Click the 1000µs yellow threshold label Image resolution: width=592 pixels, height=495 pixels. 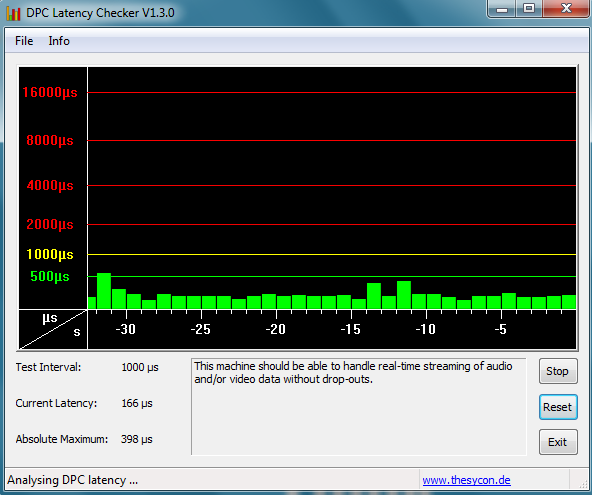coord(49,254)
